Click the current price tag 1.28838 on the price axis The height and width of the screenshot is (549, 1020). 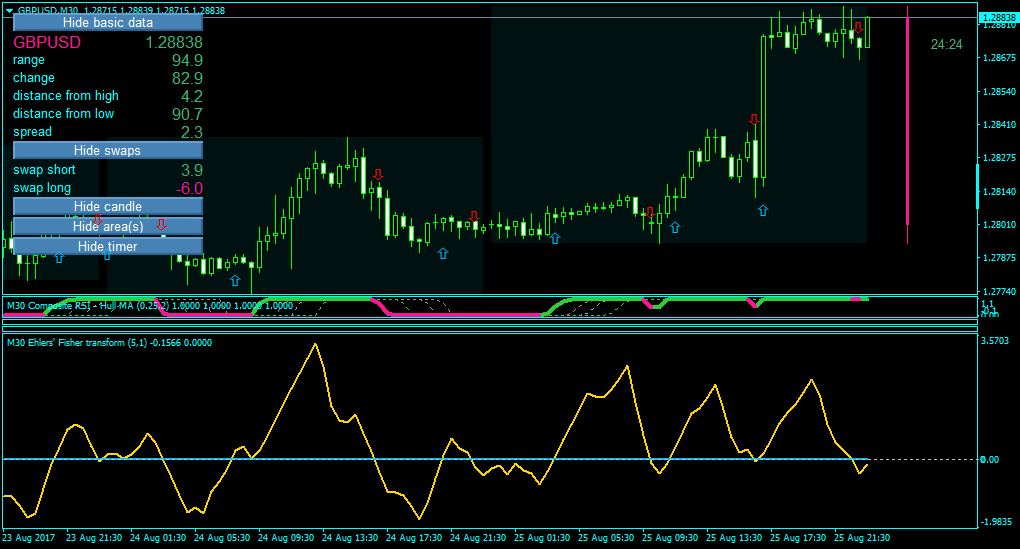click(998, 18)
